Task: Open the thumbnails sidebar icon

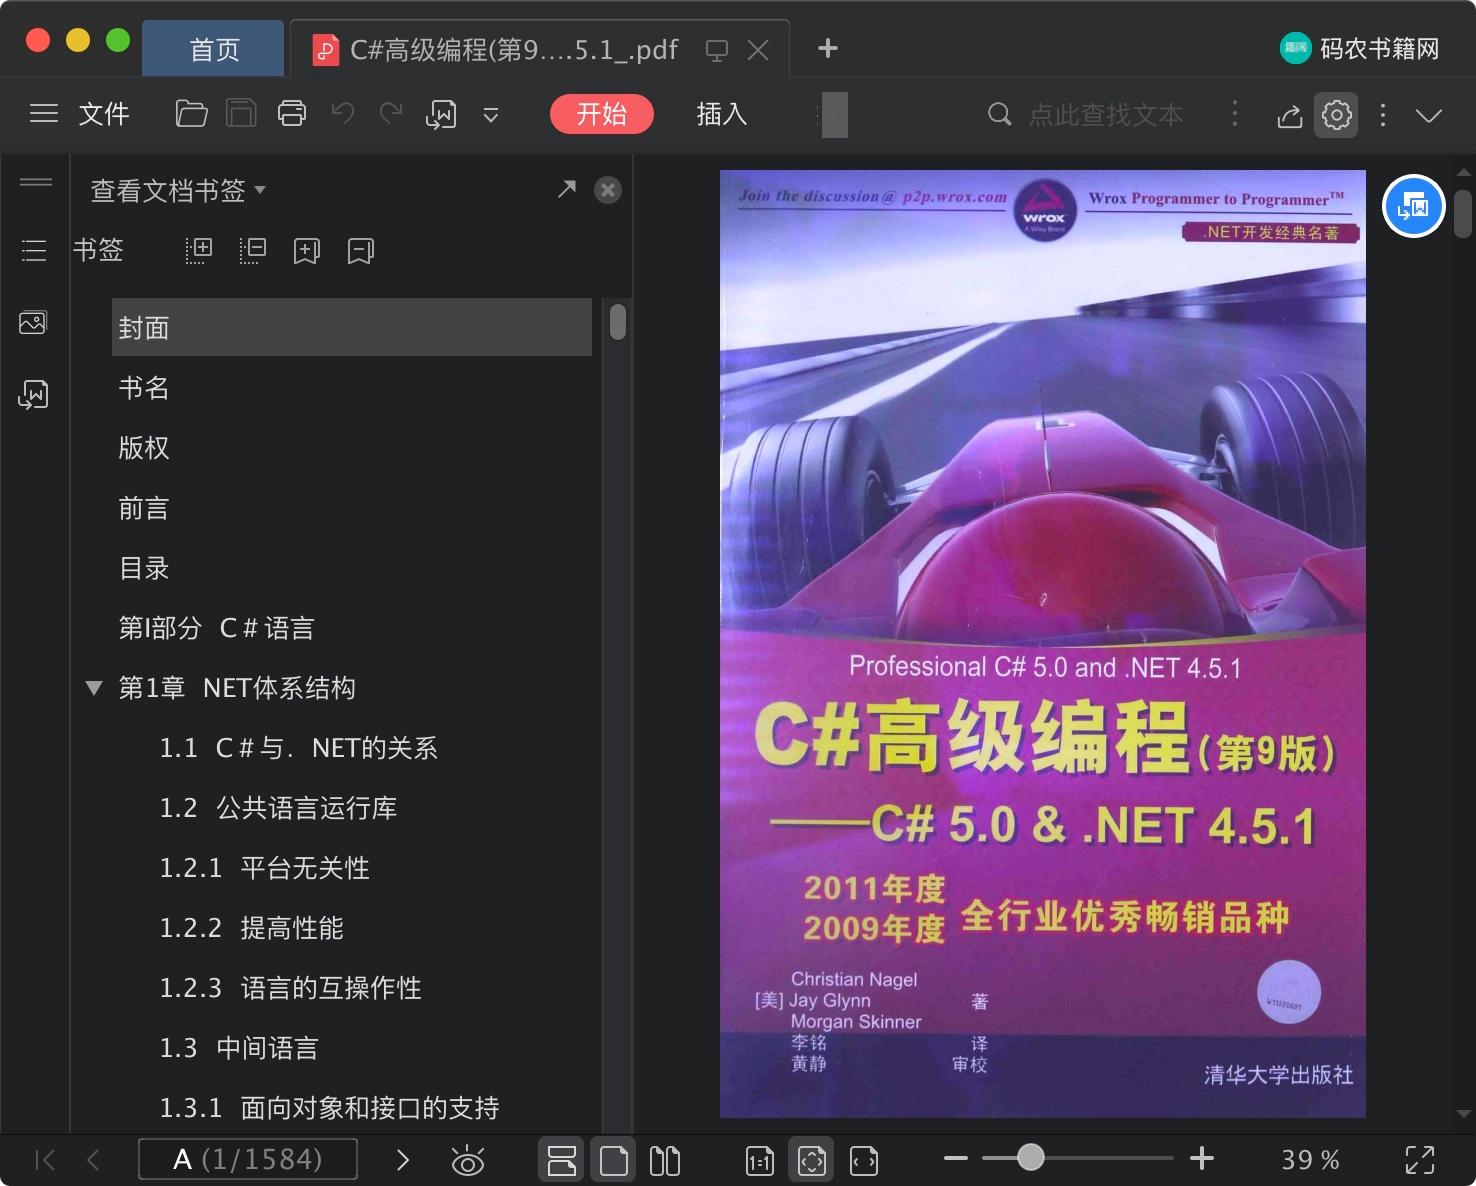Action: pyautogui.click(x=33, y=322)
